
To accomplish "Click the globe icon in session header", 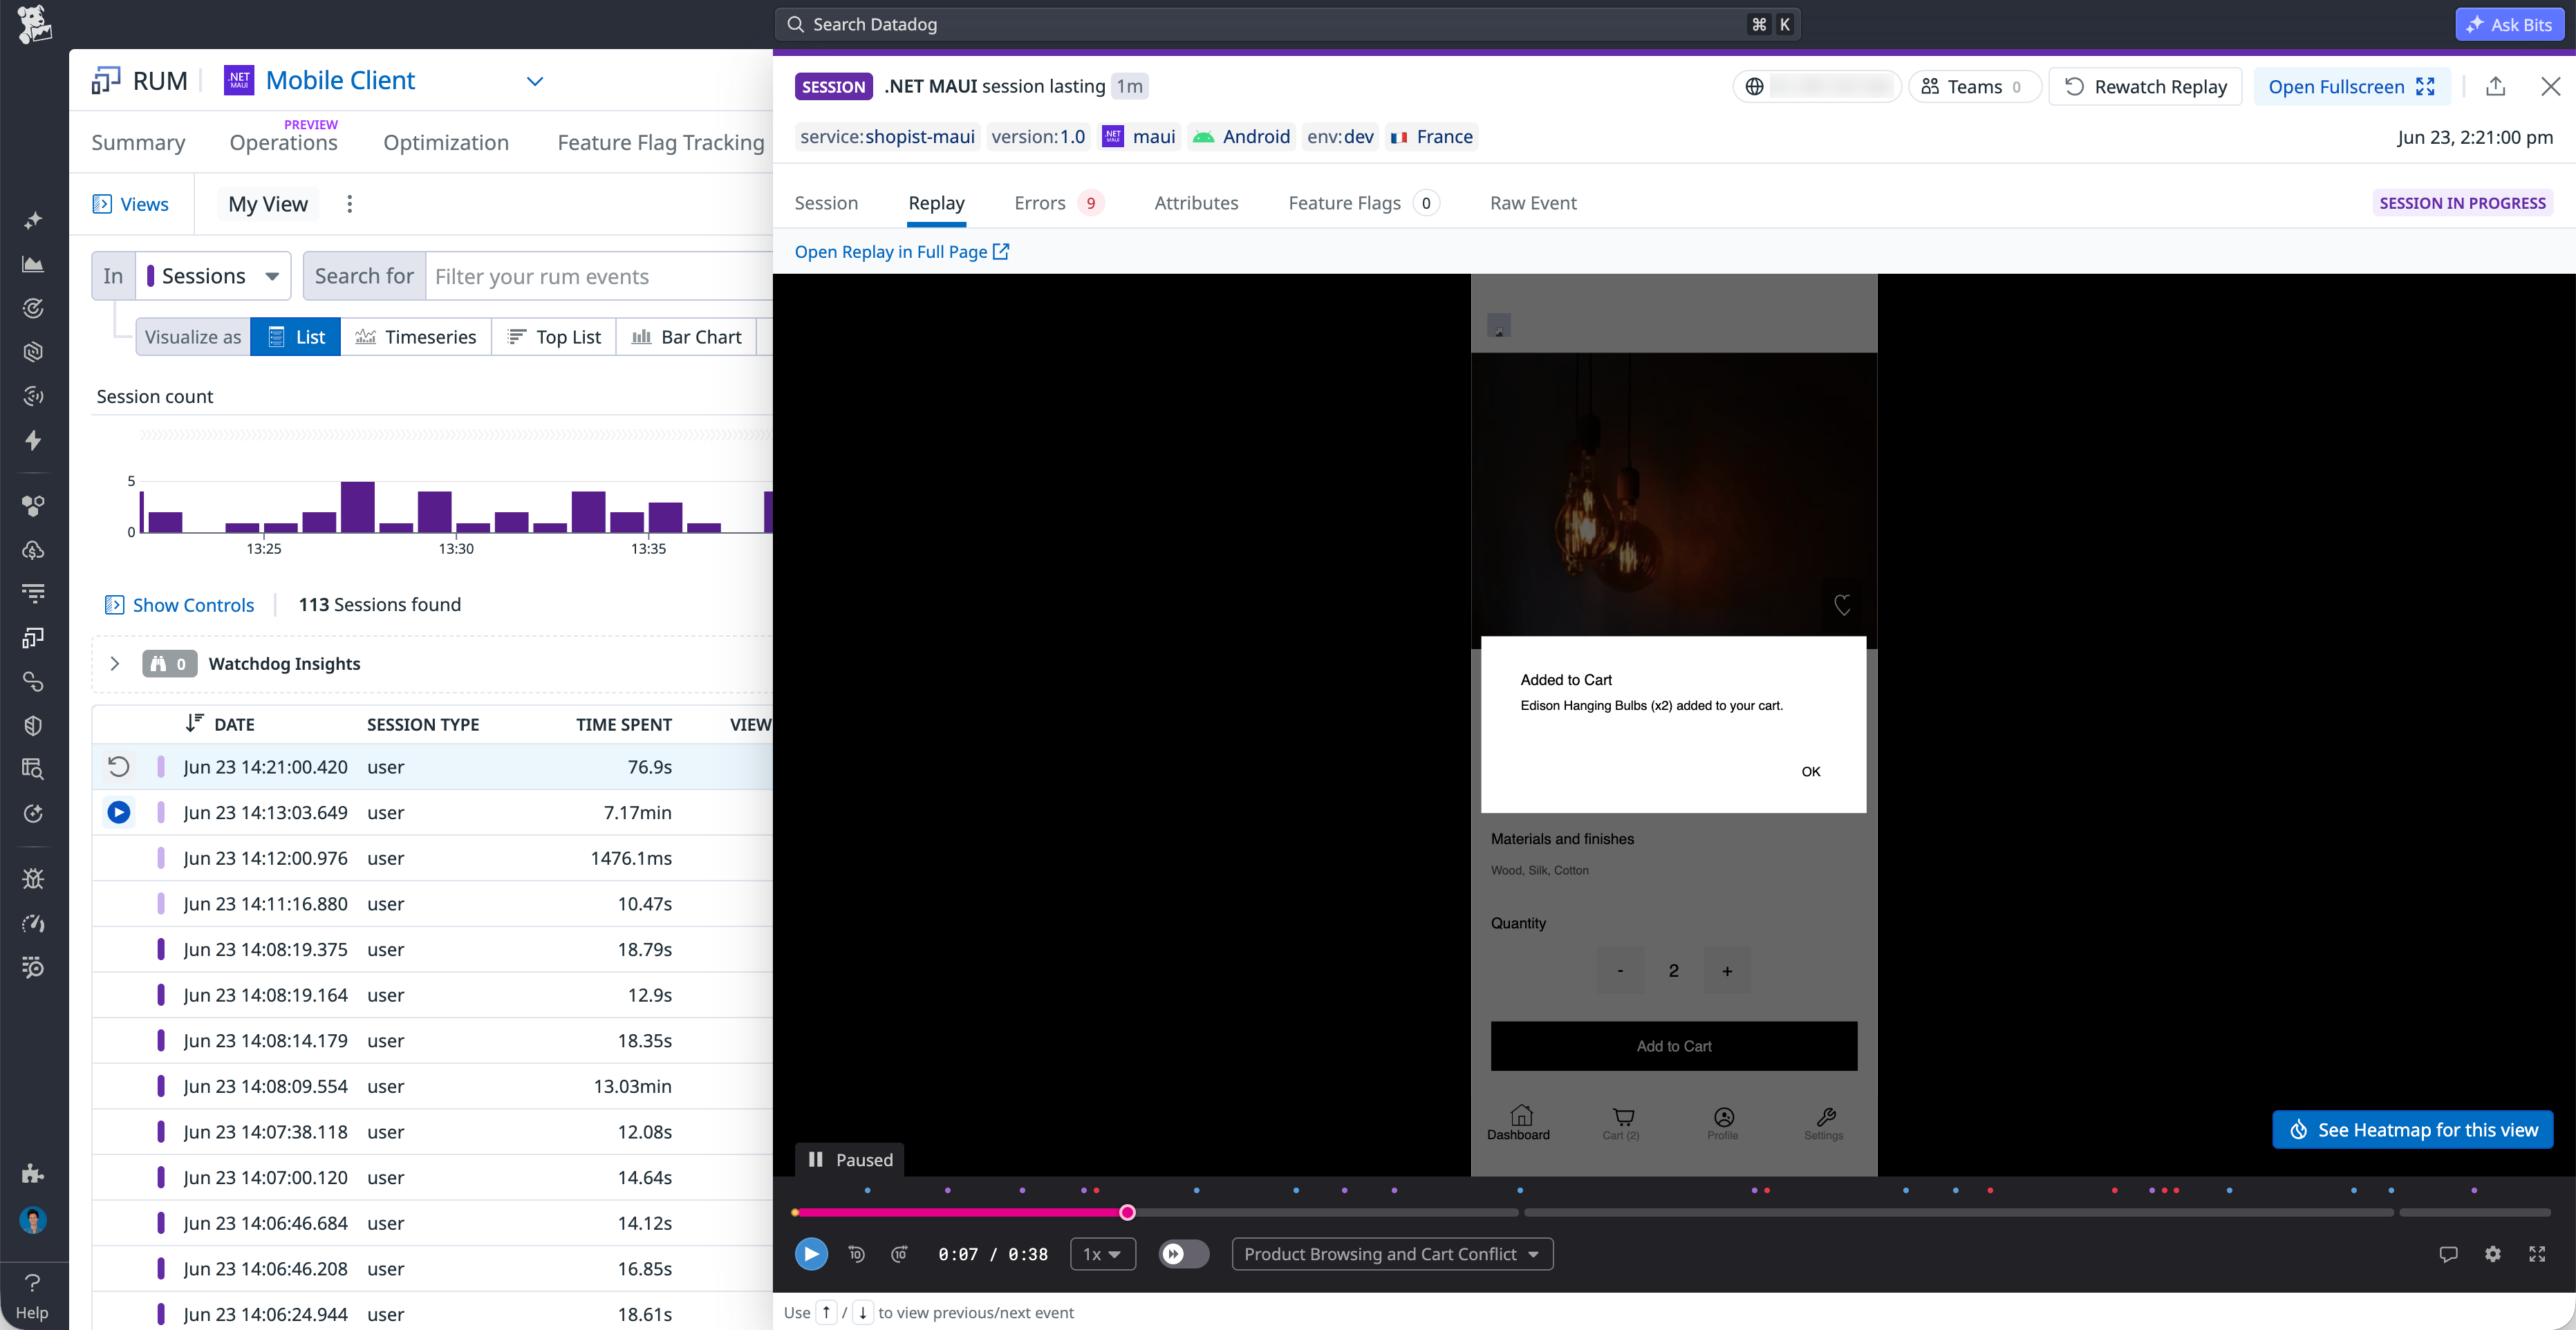I will pos(1754,87).
